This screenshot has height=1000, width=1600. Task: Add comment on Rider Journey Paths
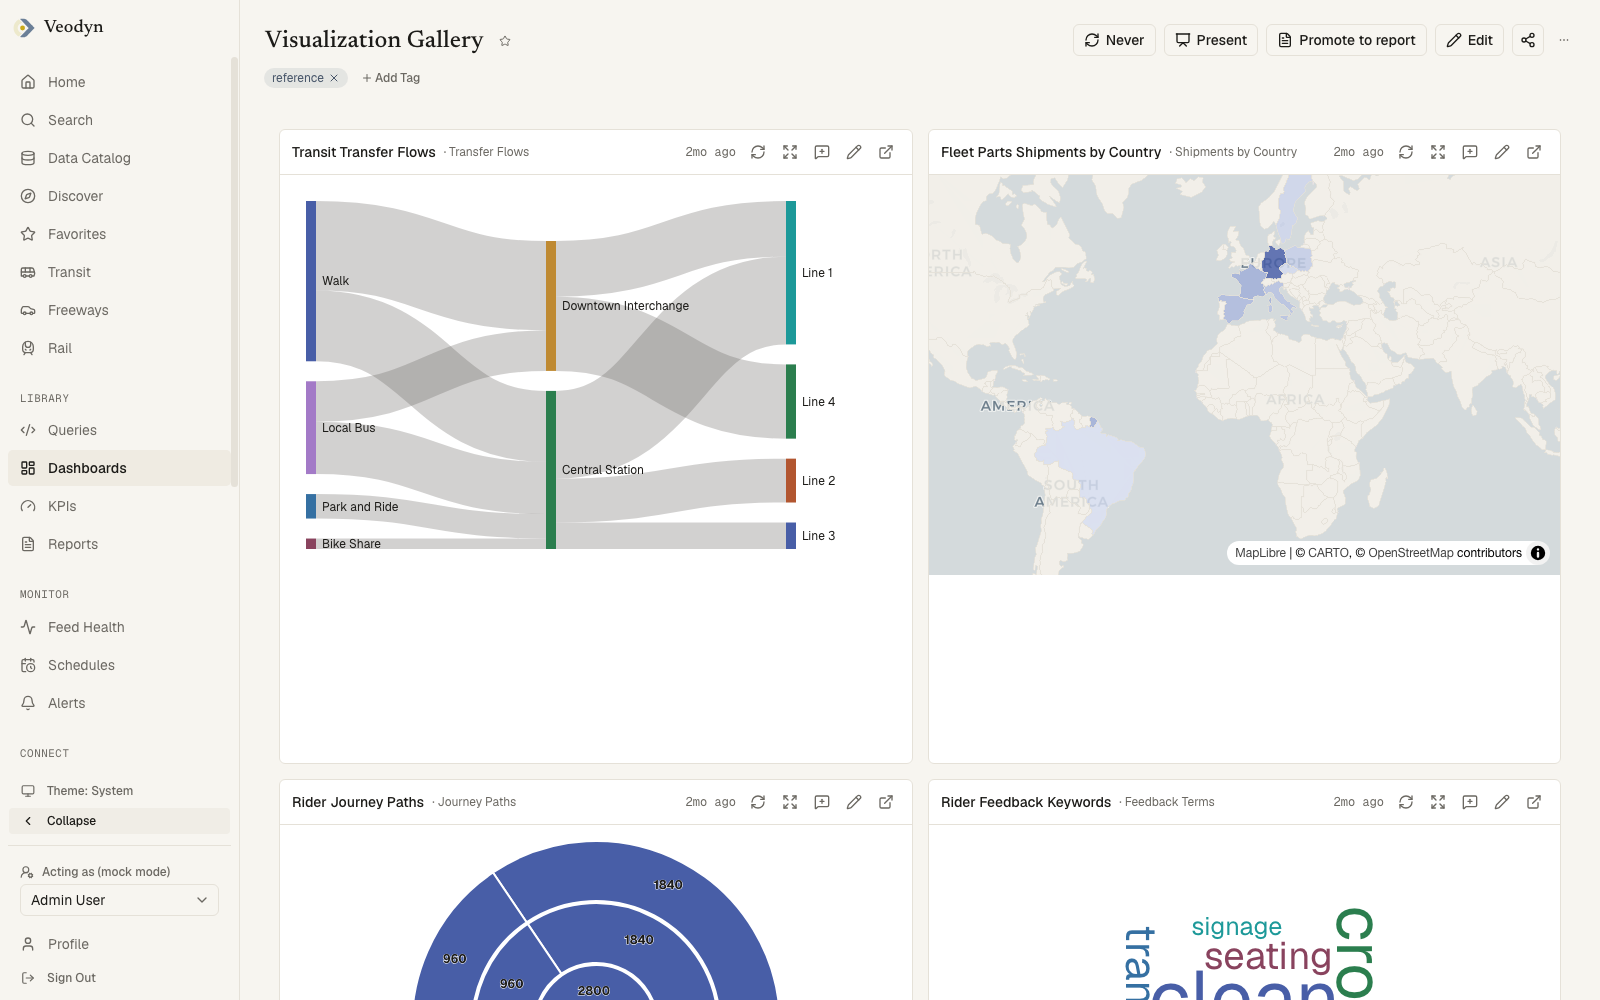point(822,802)
